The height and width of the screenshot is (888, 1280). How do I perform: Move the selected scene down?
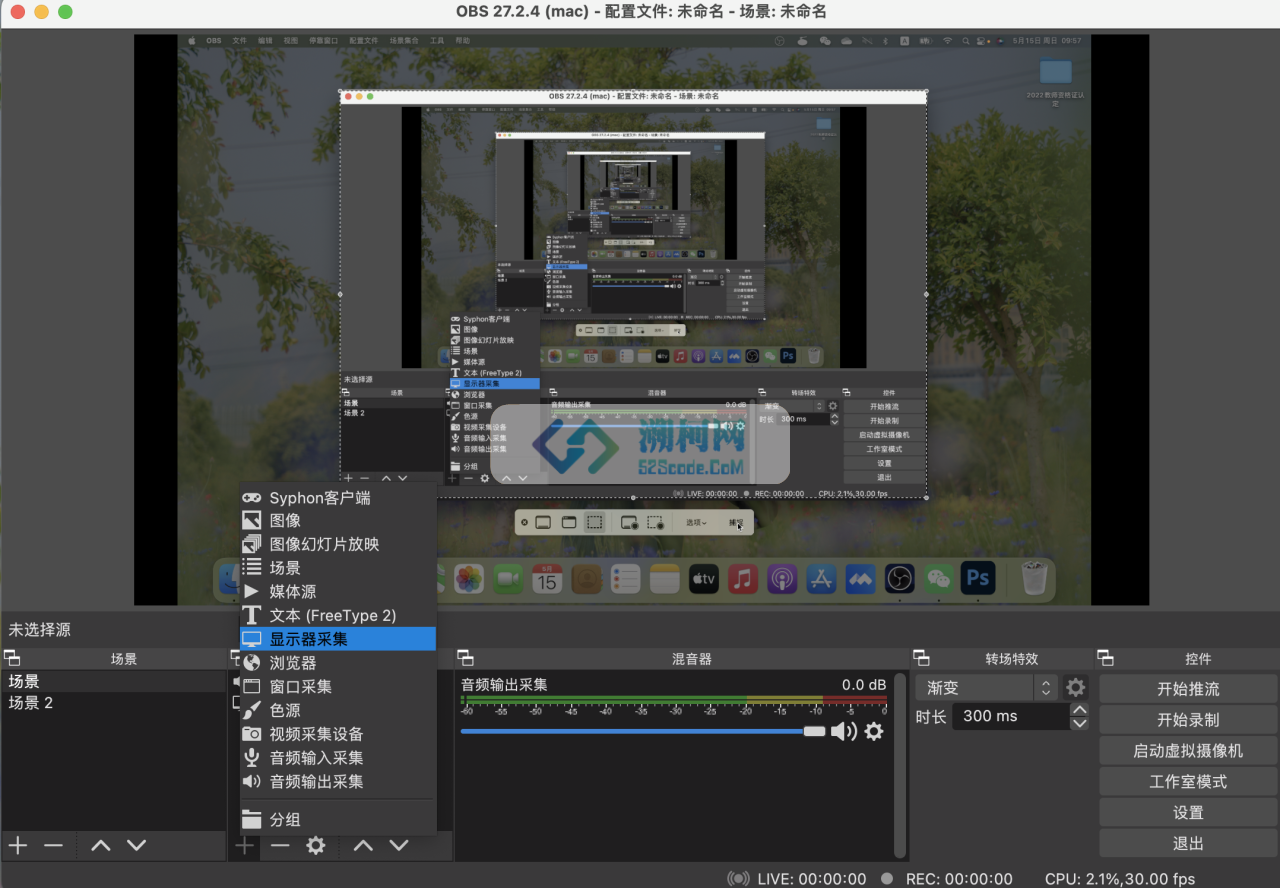[x=137, y=846]
